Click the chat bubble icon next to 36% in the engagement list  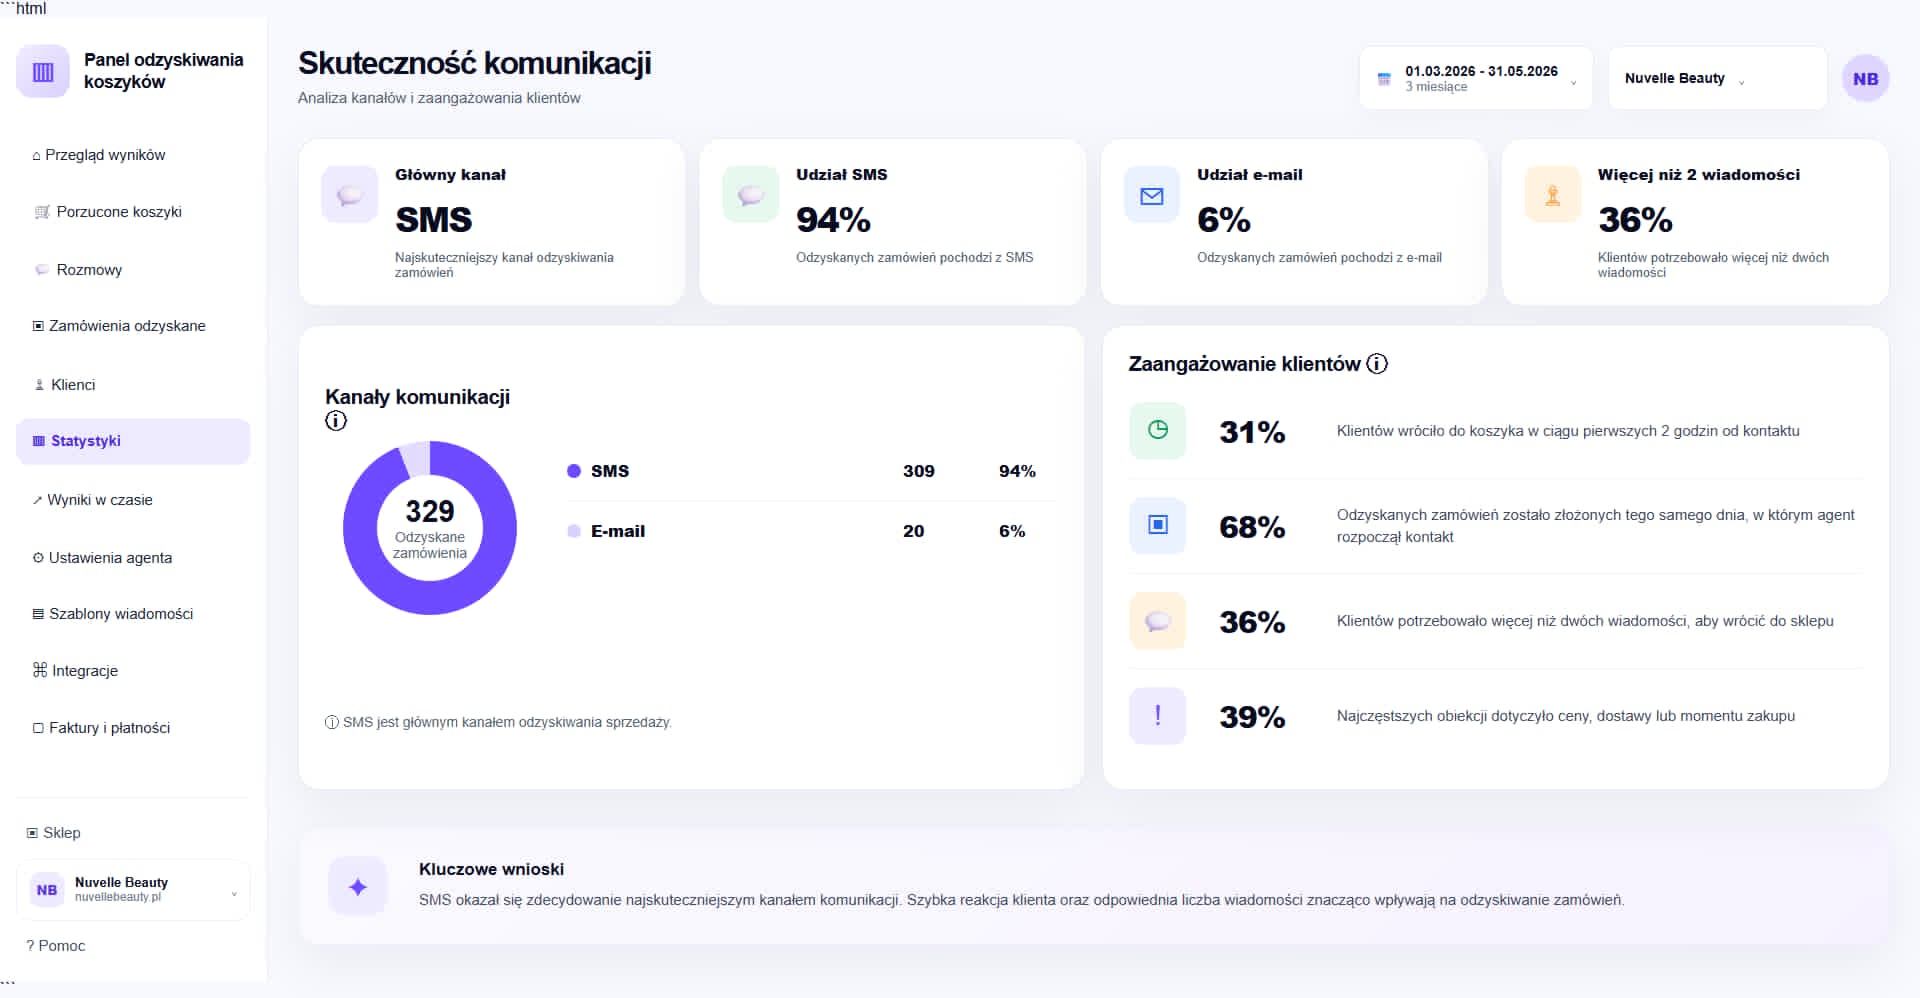point(1158,621)
